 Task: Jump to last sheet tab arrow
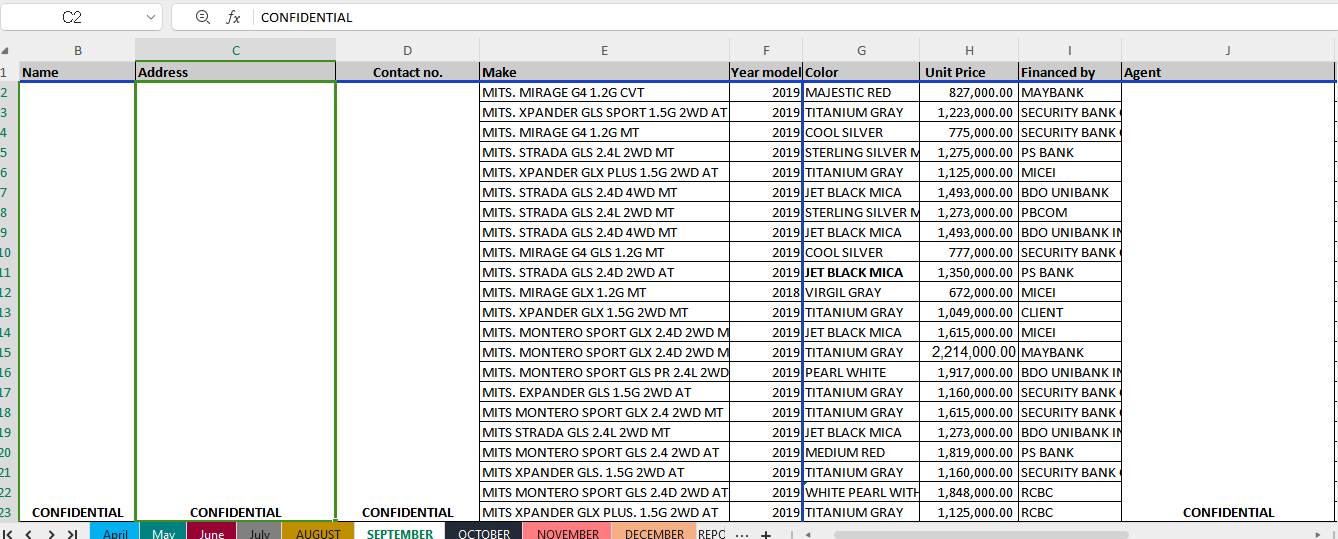pyautogui.click(x=72, y=534)
